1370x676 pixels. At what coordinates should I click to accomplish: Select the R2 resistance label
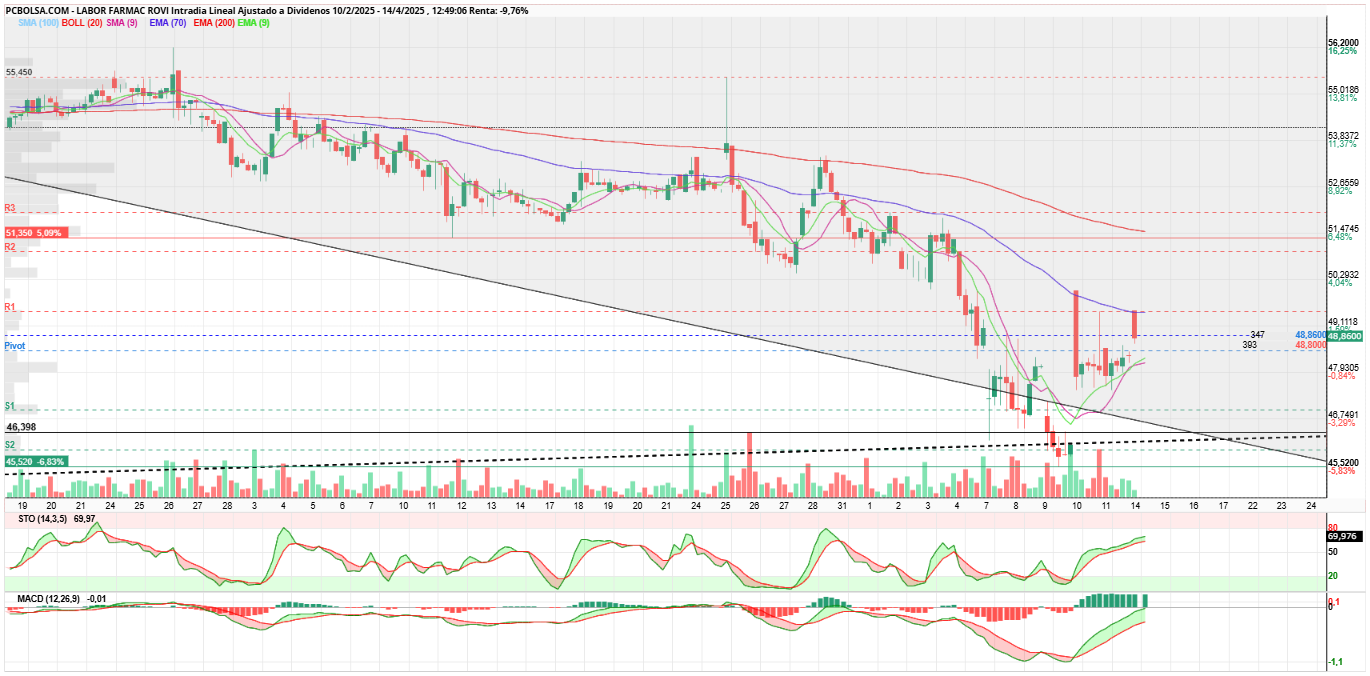point(9,246)
